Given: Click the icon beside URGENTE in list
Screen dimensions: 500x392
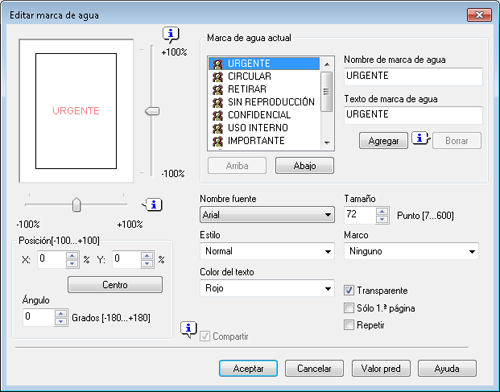Looking at the screenshot, I should click(217, 63).
